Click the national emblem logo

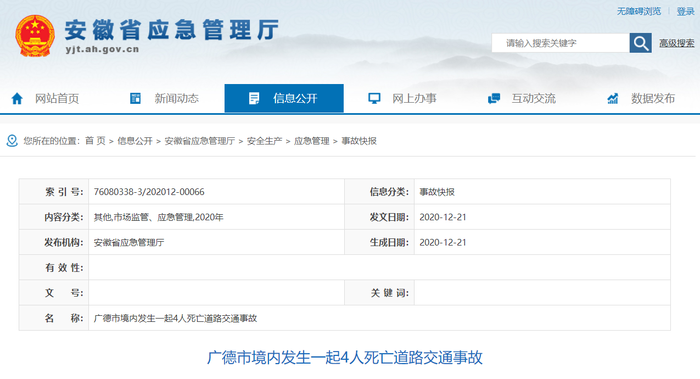click(x=35, y=36)
